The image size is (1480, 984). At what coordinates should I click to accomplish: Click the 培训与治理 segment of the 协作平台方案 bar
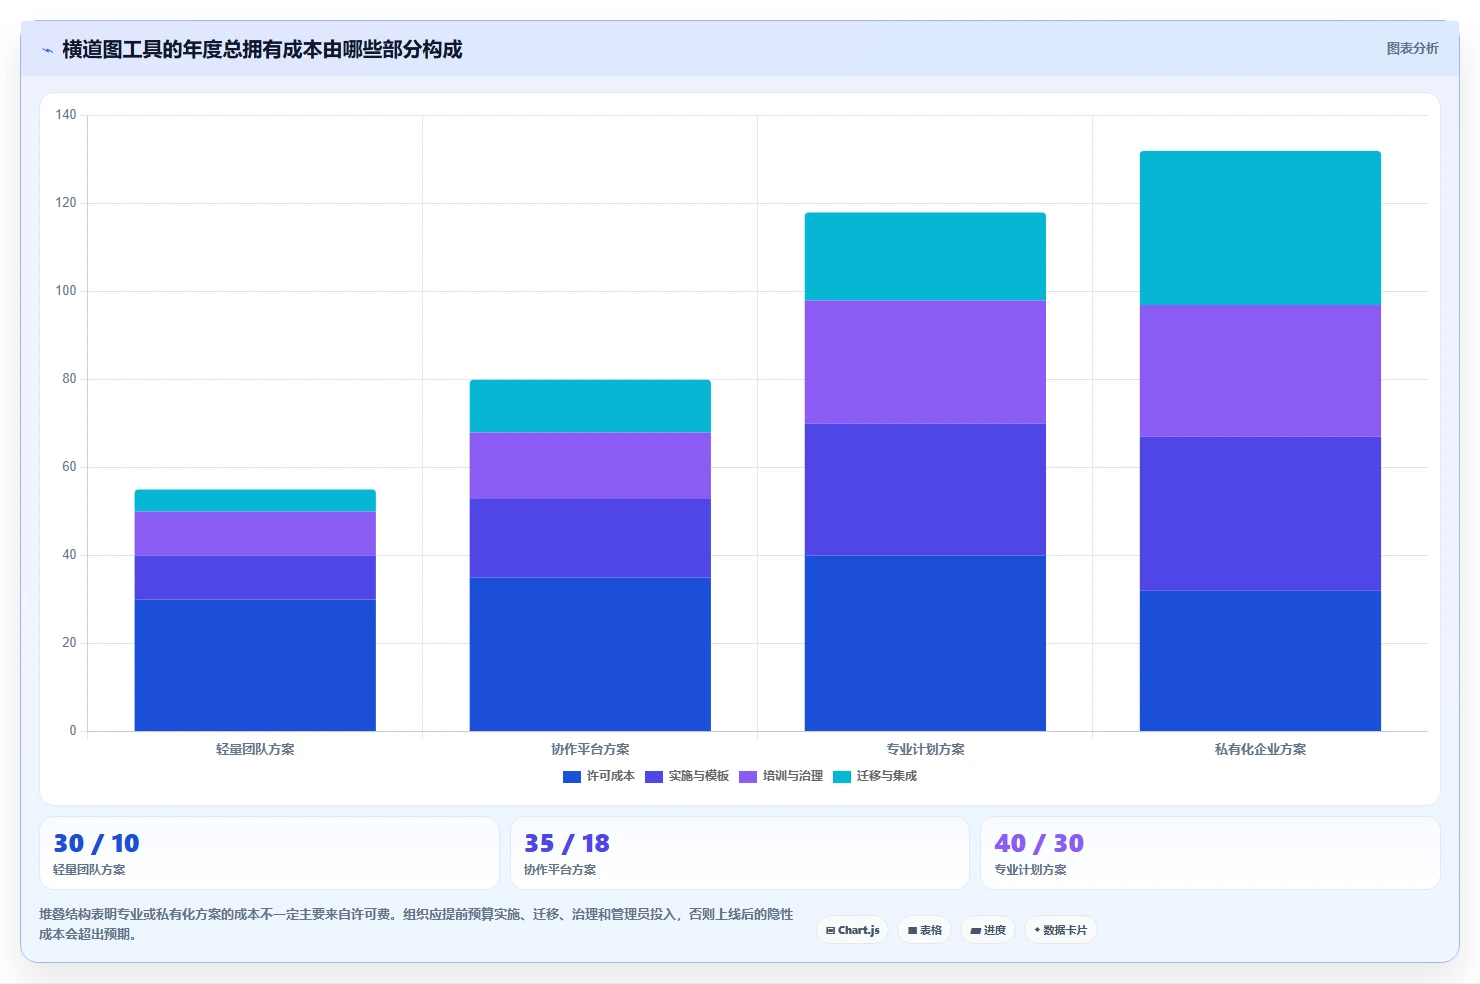(x=590, y=465)
